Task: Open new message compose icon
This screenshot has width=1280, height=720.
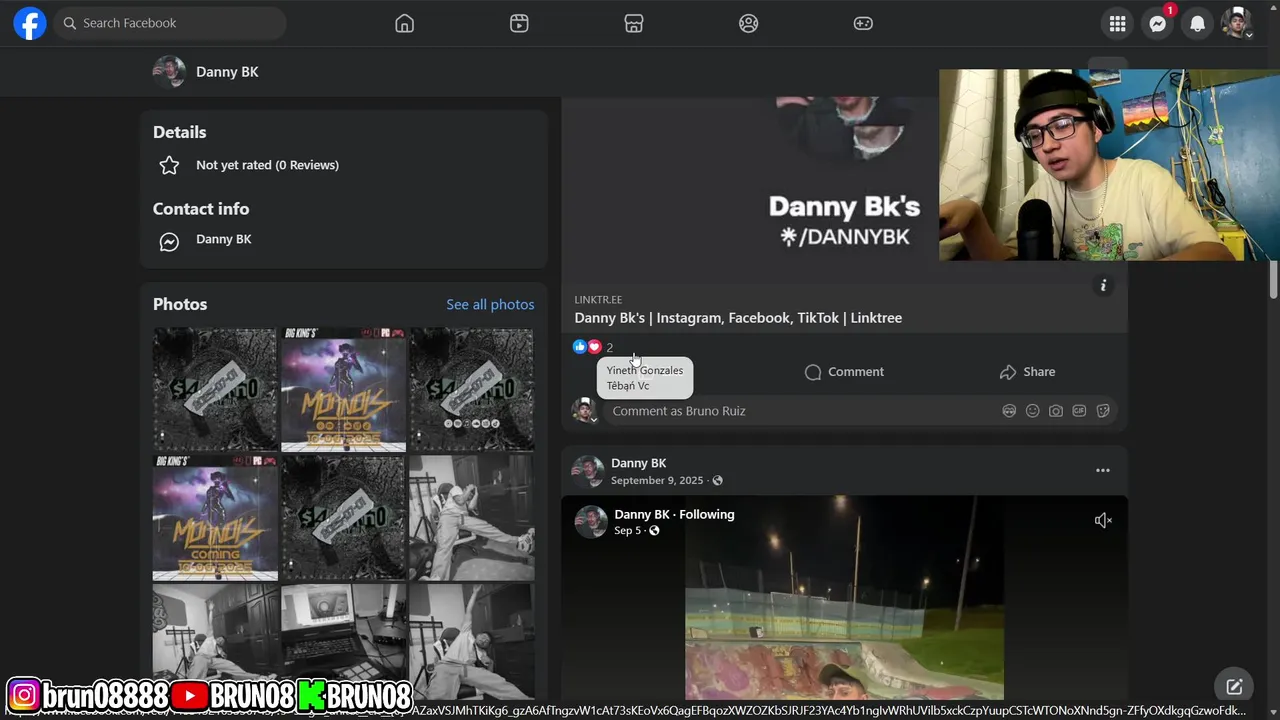Action: click(1234, 687)
